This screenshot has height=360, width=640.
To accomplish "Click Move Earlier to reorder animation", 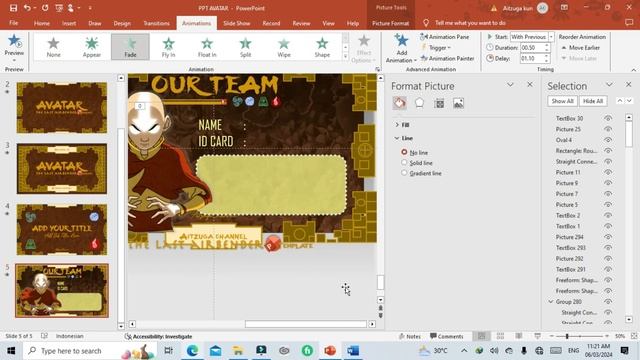I will pyautogui.click(x=581, y=48).
